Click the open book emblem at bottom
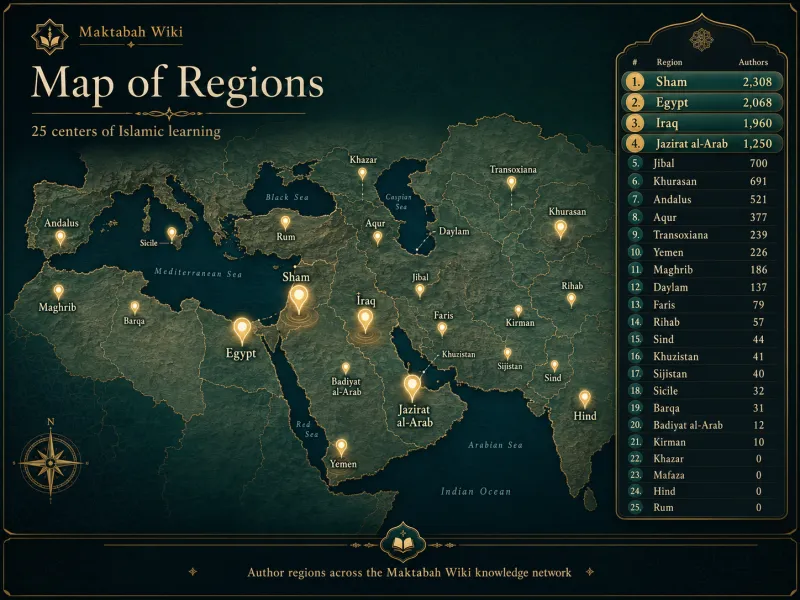Screen dimensions: 800x600 point(403,544)
